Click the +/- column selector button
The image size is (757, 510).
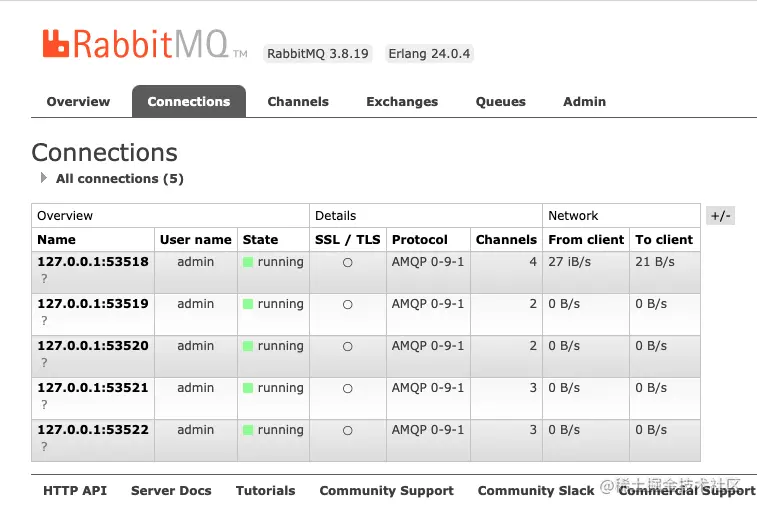pos(720,215)
